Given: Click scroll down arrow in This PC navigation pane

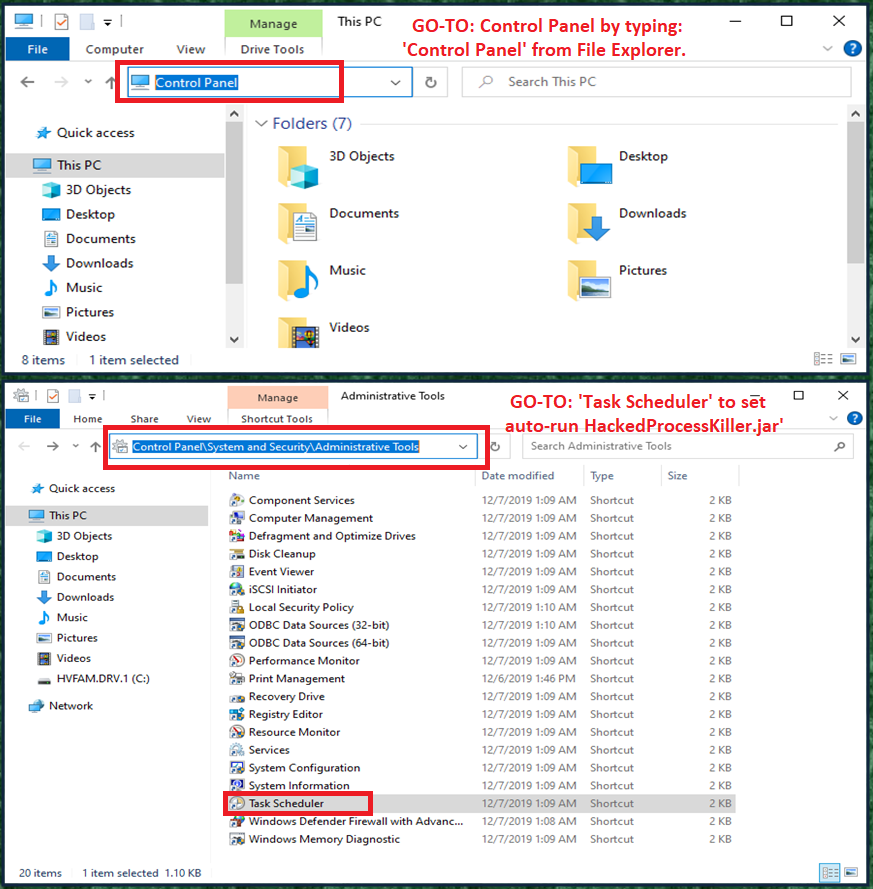Looking at the screenshot, I should click(x=234, y=340).
